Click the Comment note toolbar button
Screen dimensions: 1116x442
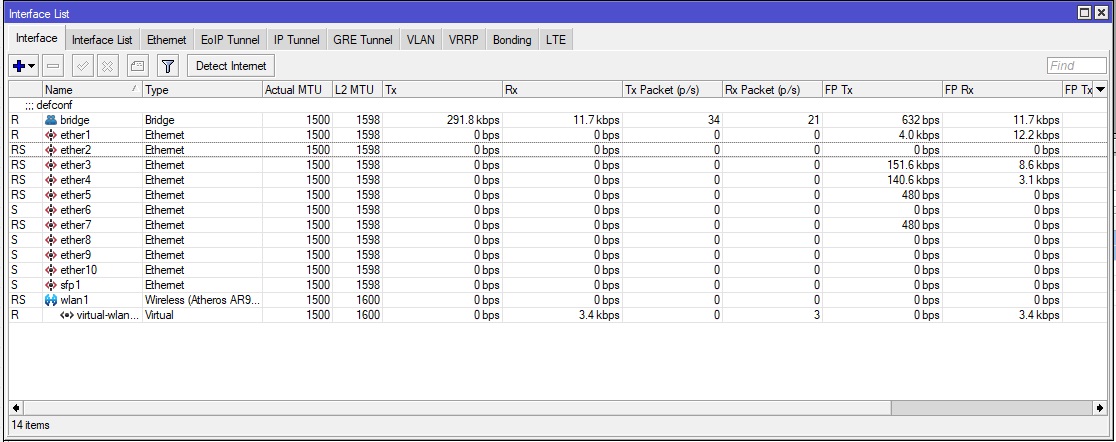pos(137,66)
